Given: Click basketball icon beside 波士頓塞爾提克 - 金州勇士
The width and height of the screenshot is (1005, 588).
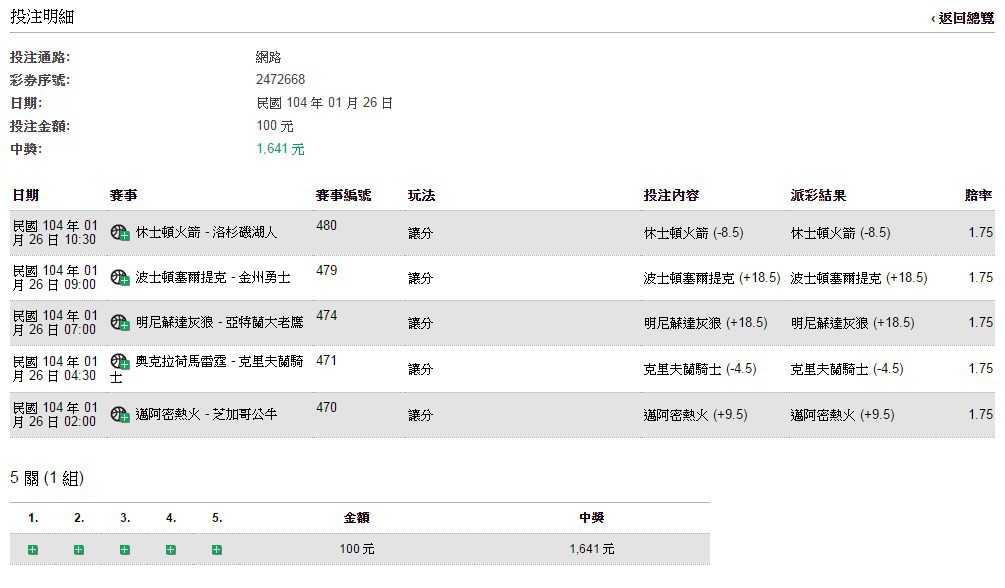Looking at the screenshot, I should (x=120, y=278).
